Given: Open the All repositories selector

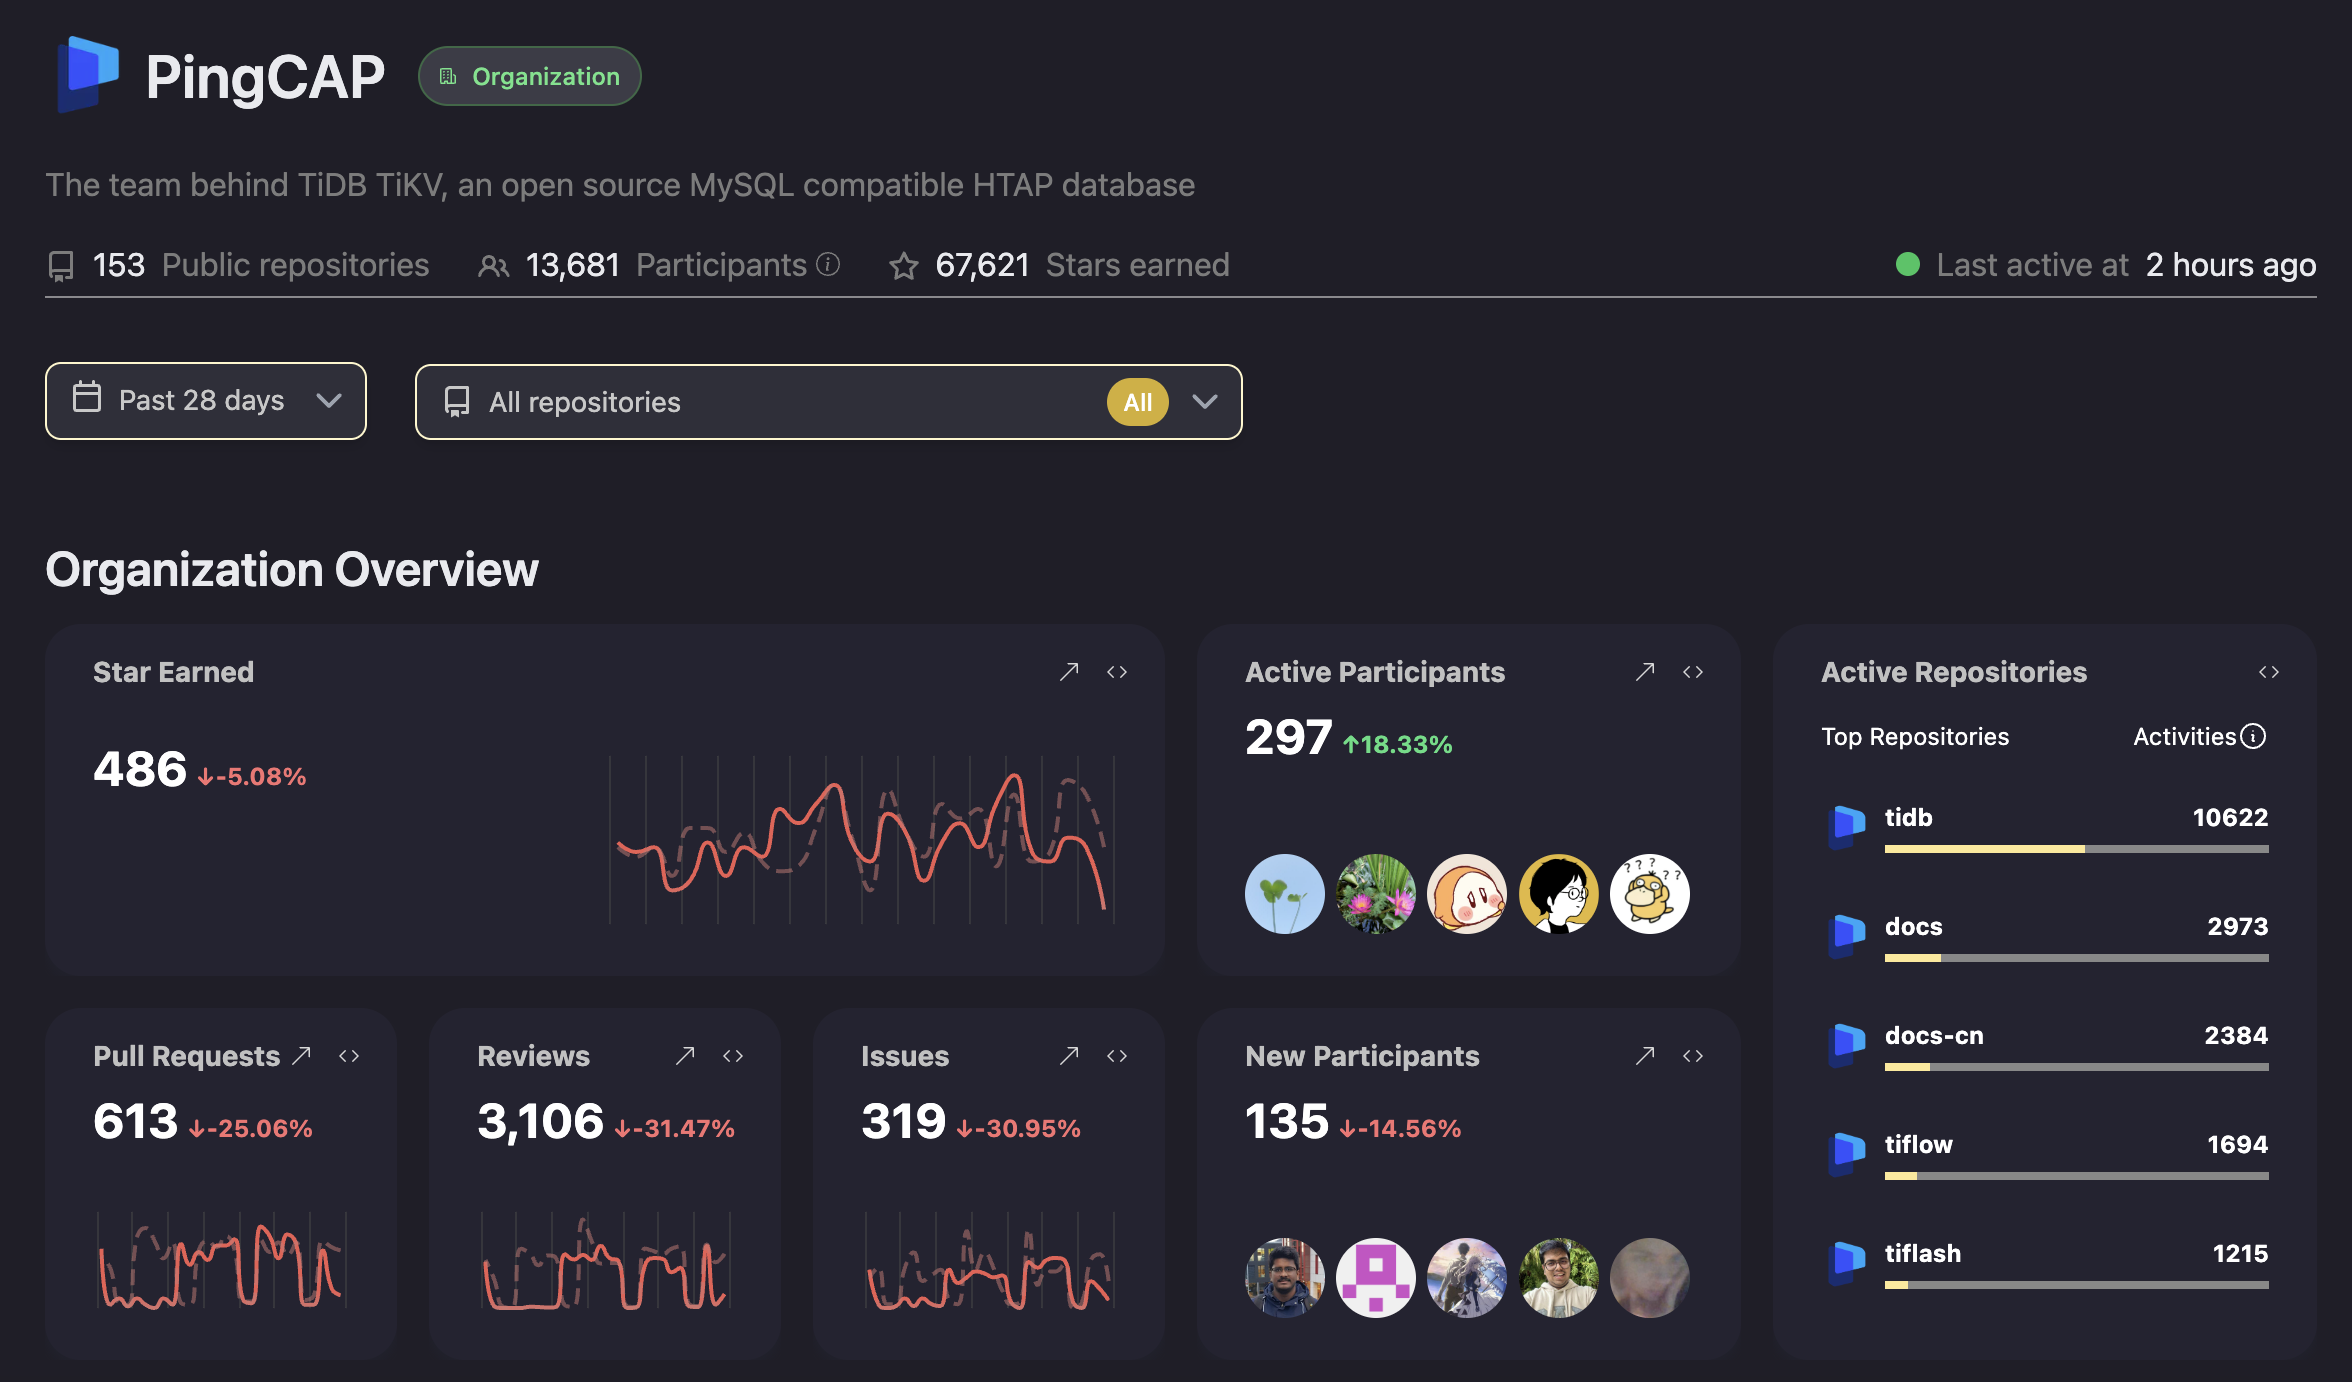Looking at the screenshot, I should 828,402.
